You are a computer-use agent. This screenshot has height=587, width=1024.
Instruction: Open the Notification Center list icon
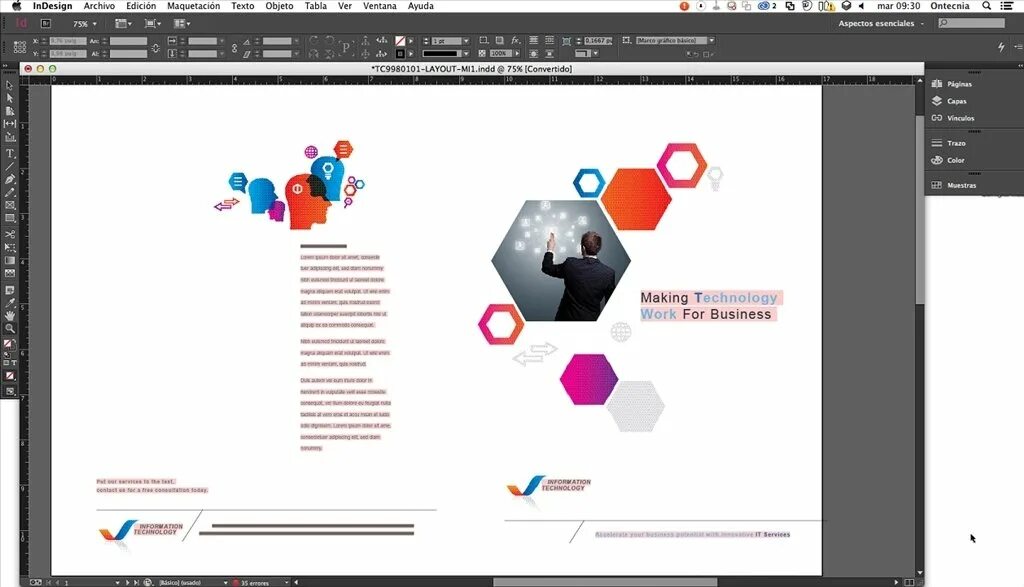tap(1007, 6)
